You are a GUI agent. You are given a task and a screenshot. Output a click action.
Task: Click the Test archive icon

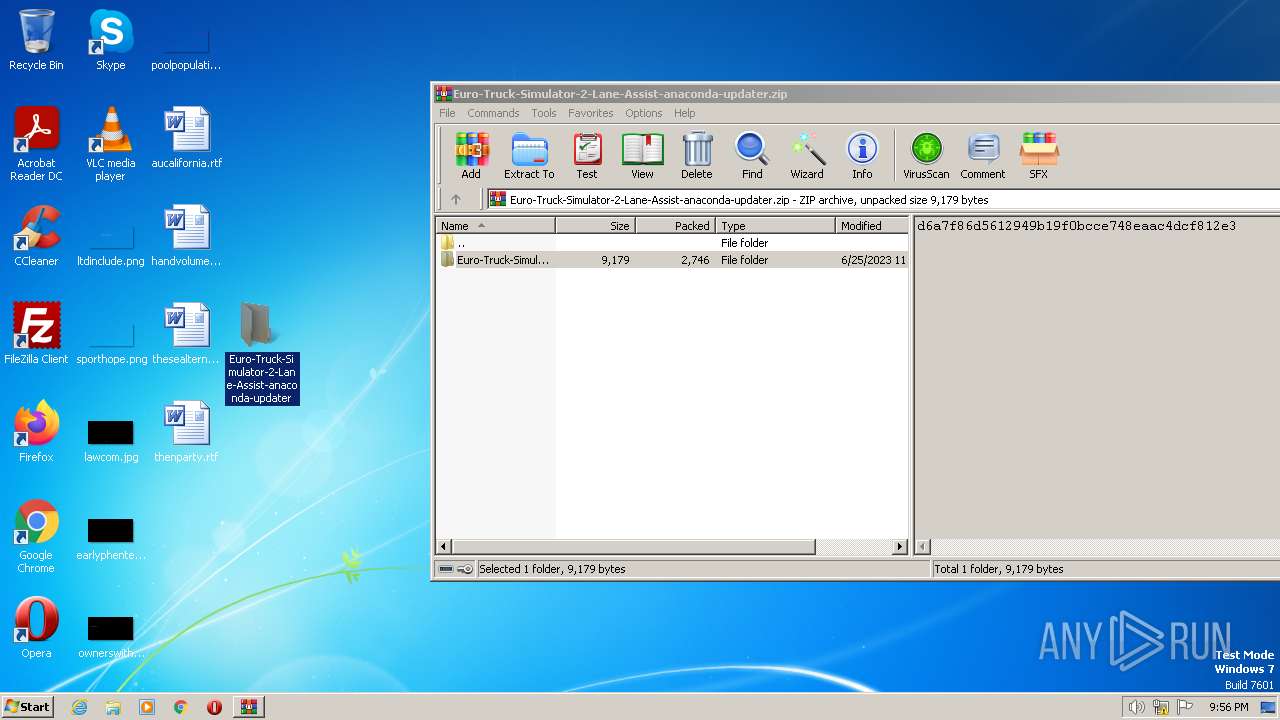(587, 156)
